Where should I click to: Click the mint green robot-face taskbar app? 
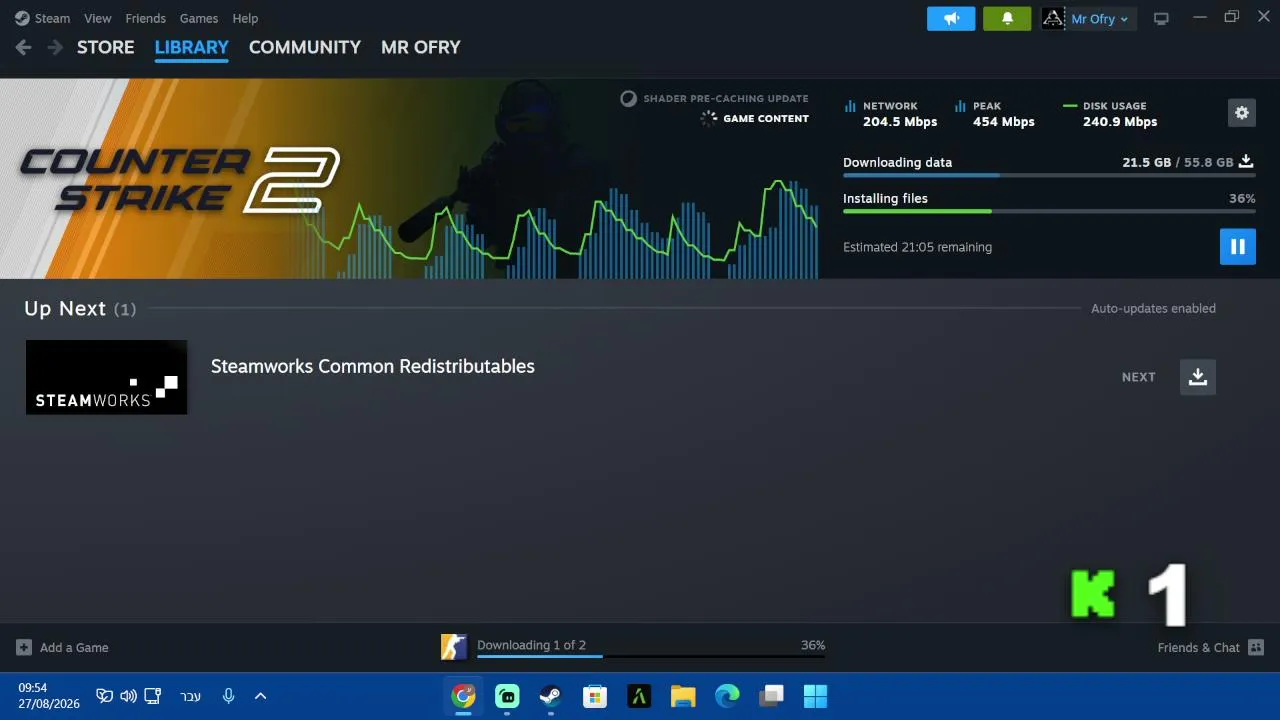point(507,696)
